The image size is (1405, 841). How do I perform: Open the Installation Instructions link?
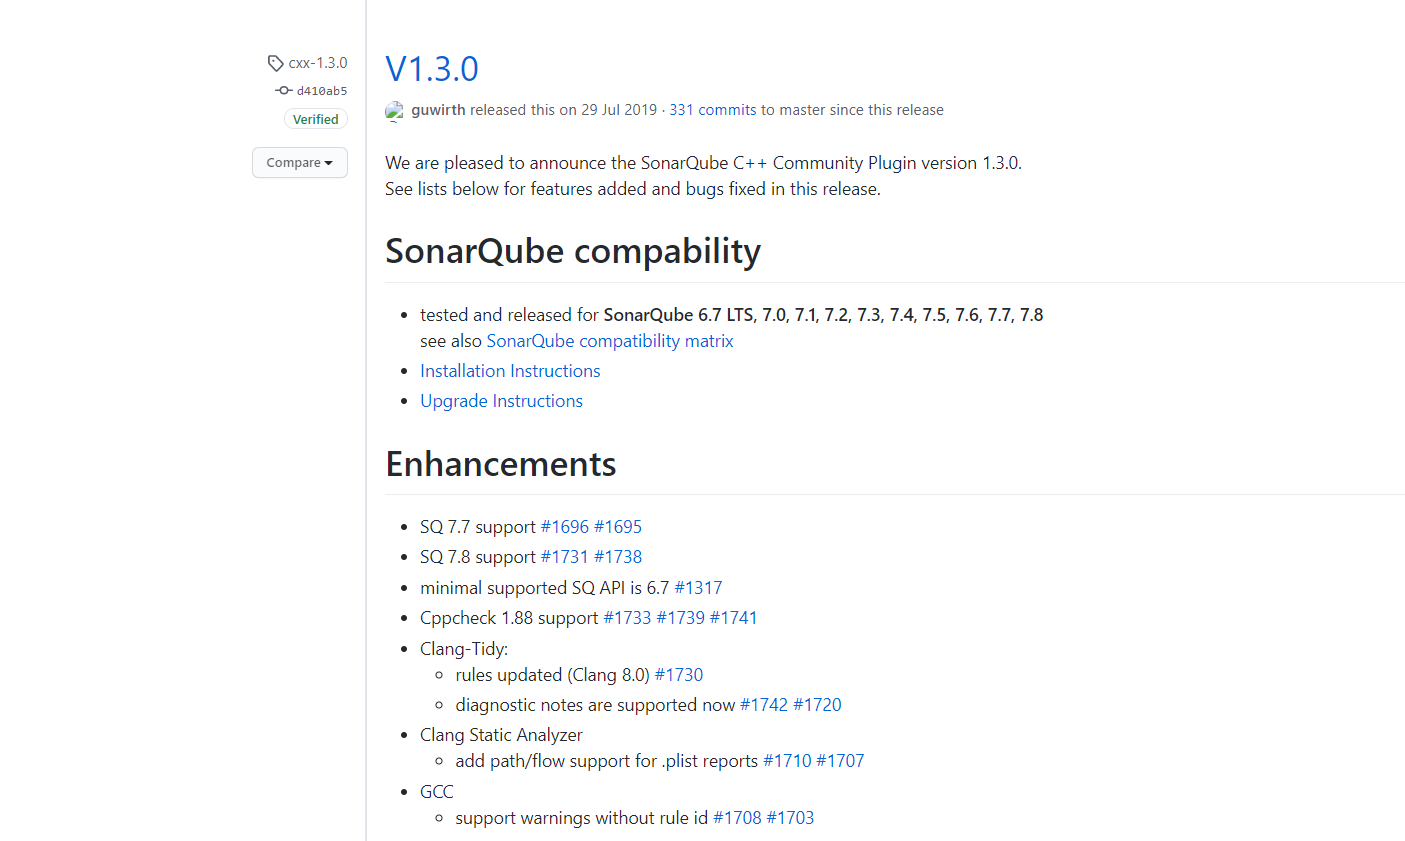point(510,370)
